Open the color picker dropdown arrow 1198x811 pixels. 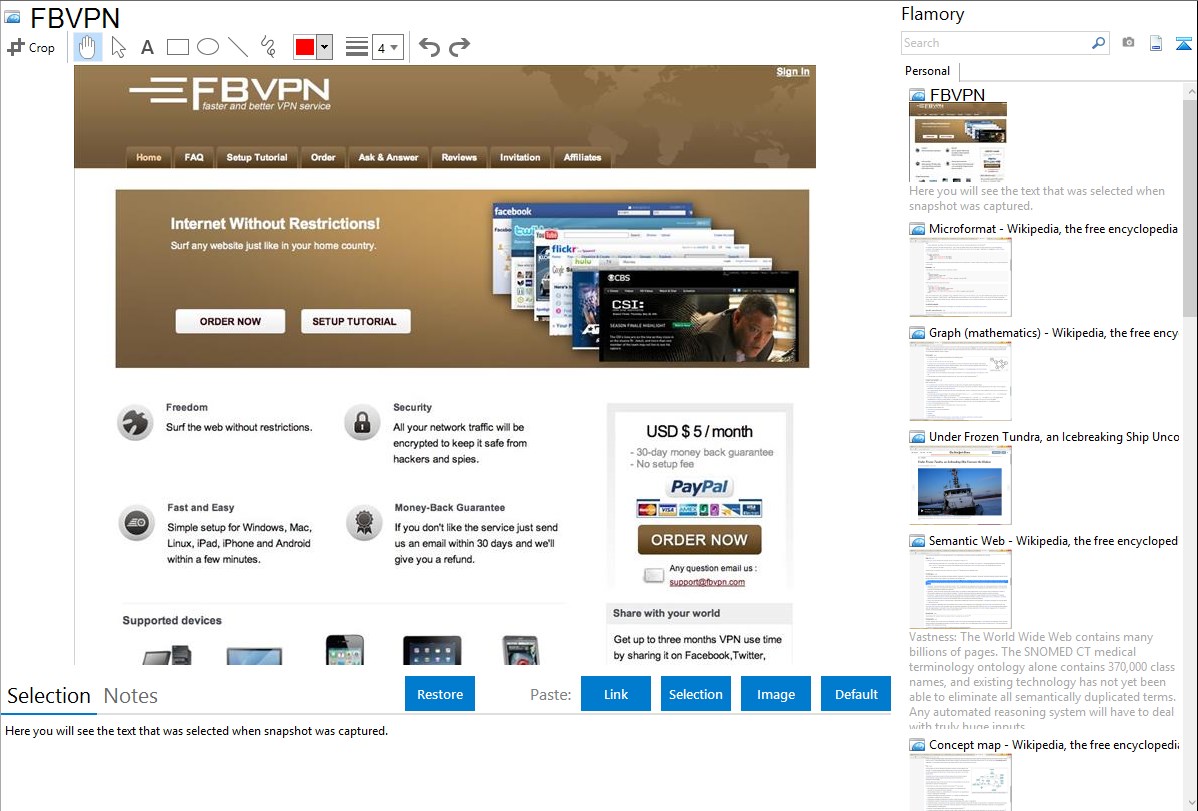point(324,47)
